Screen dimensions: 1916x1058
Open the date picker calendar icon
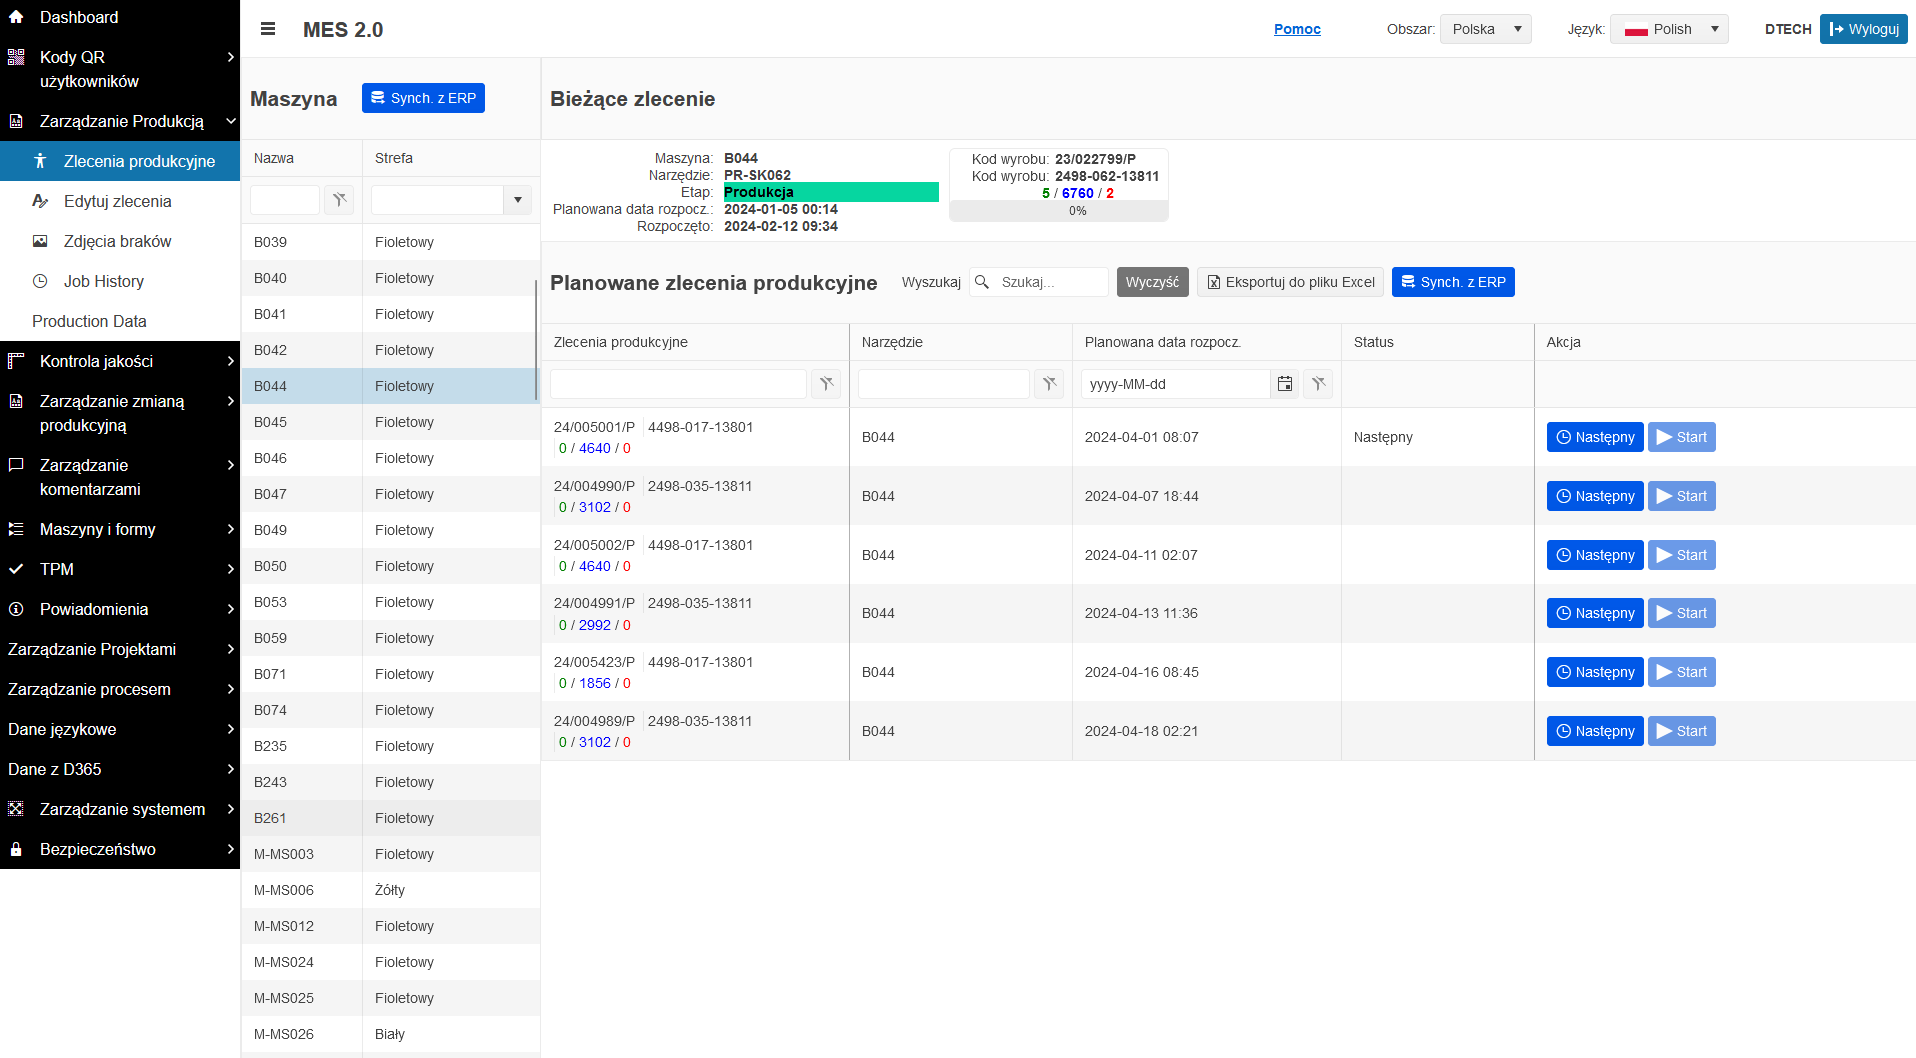tap(1285, 384)
